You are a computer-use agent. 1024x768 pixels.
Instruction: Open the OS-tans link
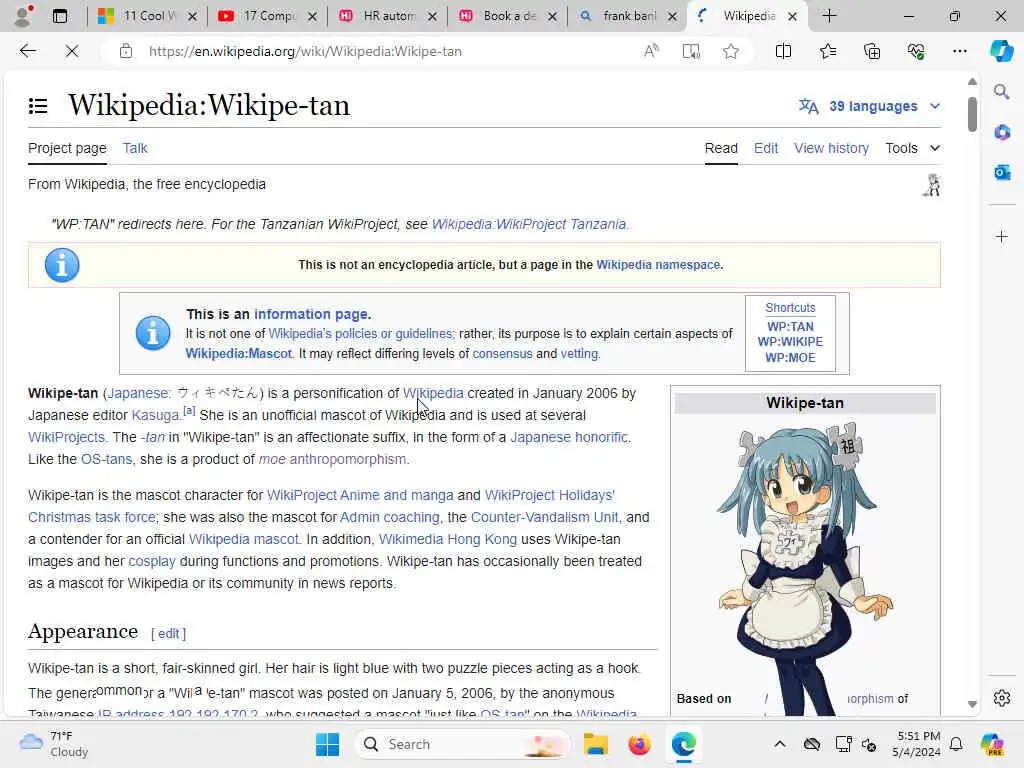click(x=106, y=459)
